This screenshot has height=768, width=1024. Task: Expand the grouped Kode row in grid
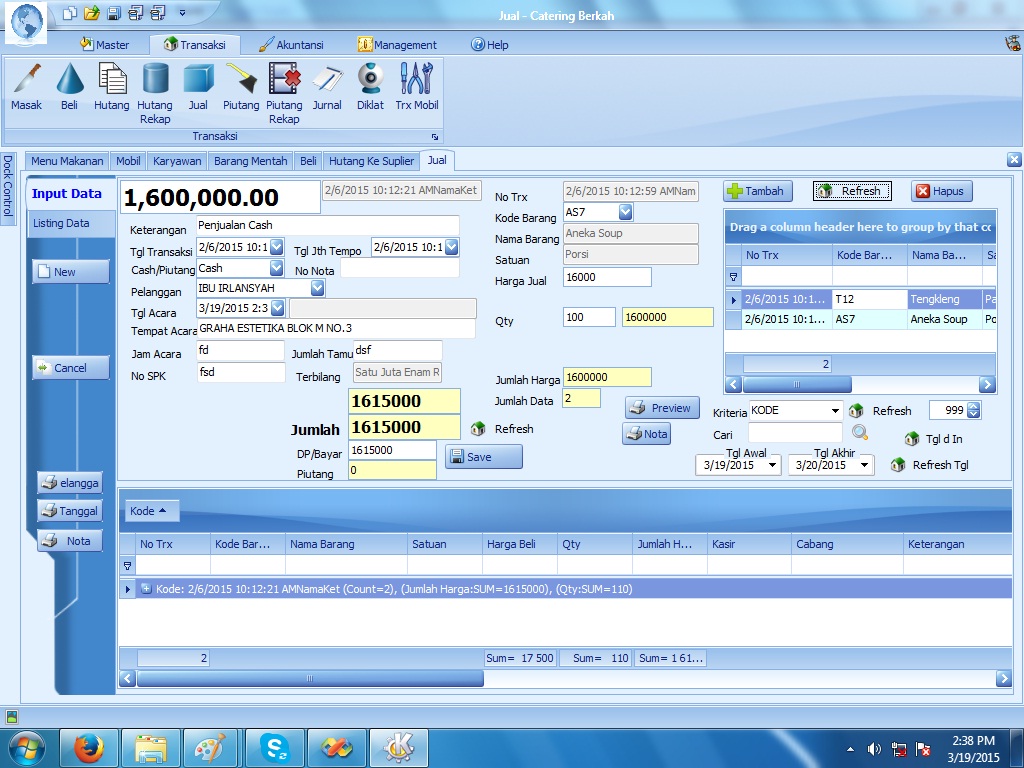click(x=146, y=589)
